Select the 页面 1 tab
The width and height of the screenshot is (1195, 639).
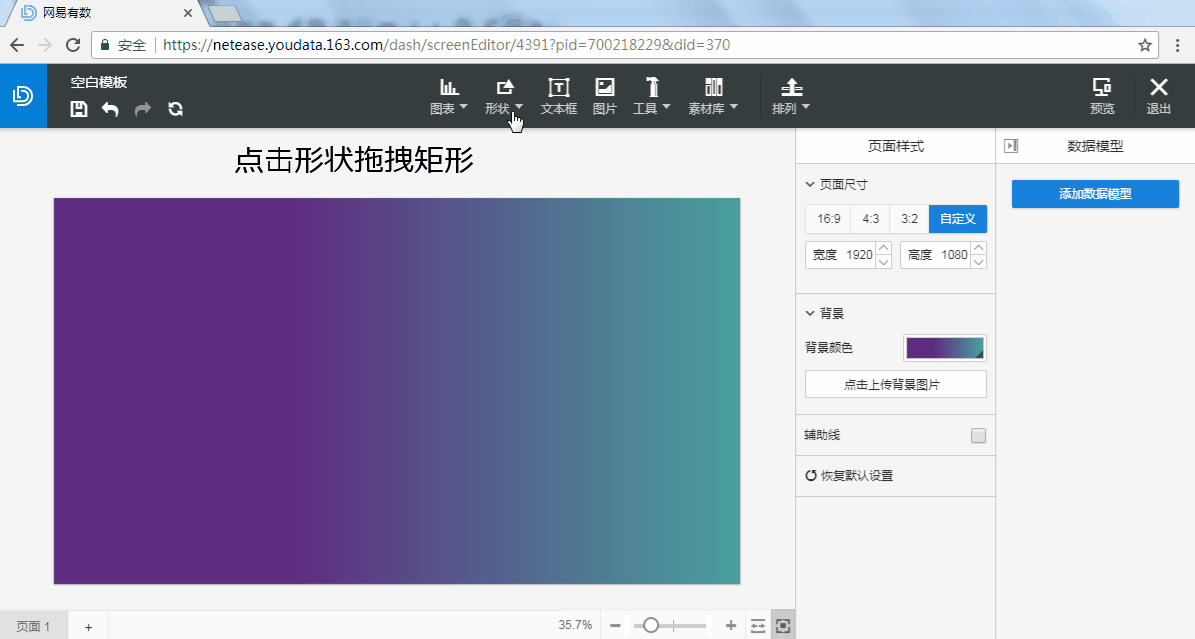click(x=34, y=626)
